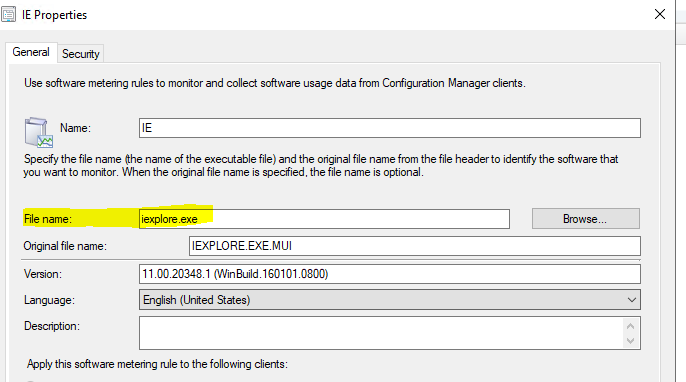The height and width of the screenshot is (382, 686).
Task: Click the File name label
Action: pos(48,219)
